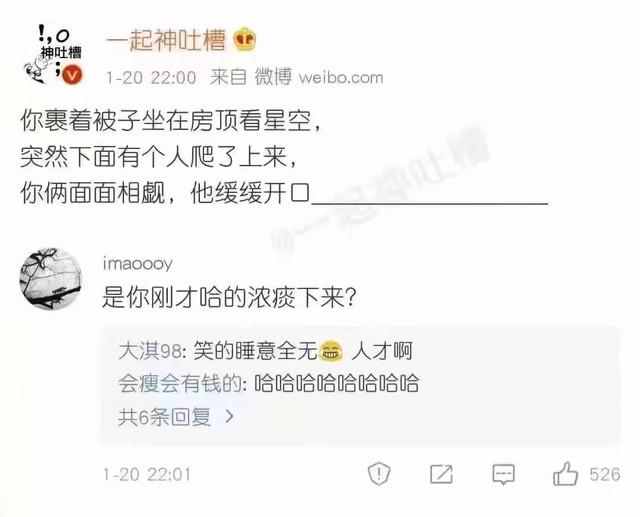Click the report shield icon
The width and height of the screenshot is (640, 517).
pyautogui.click(x=379, y=474)
